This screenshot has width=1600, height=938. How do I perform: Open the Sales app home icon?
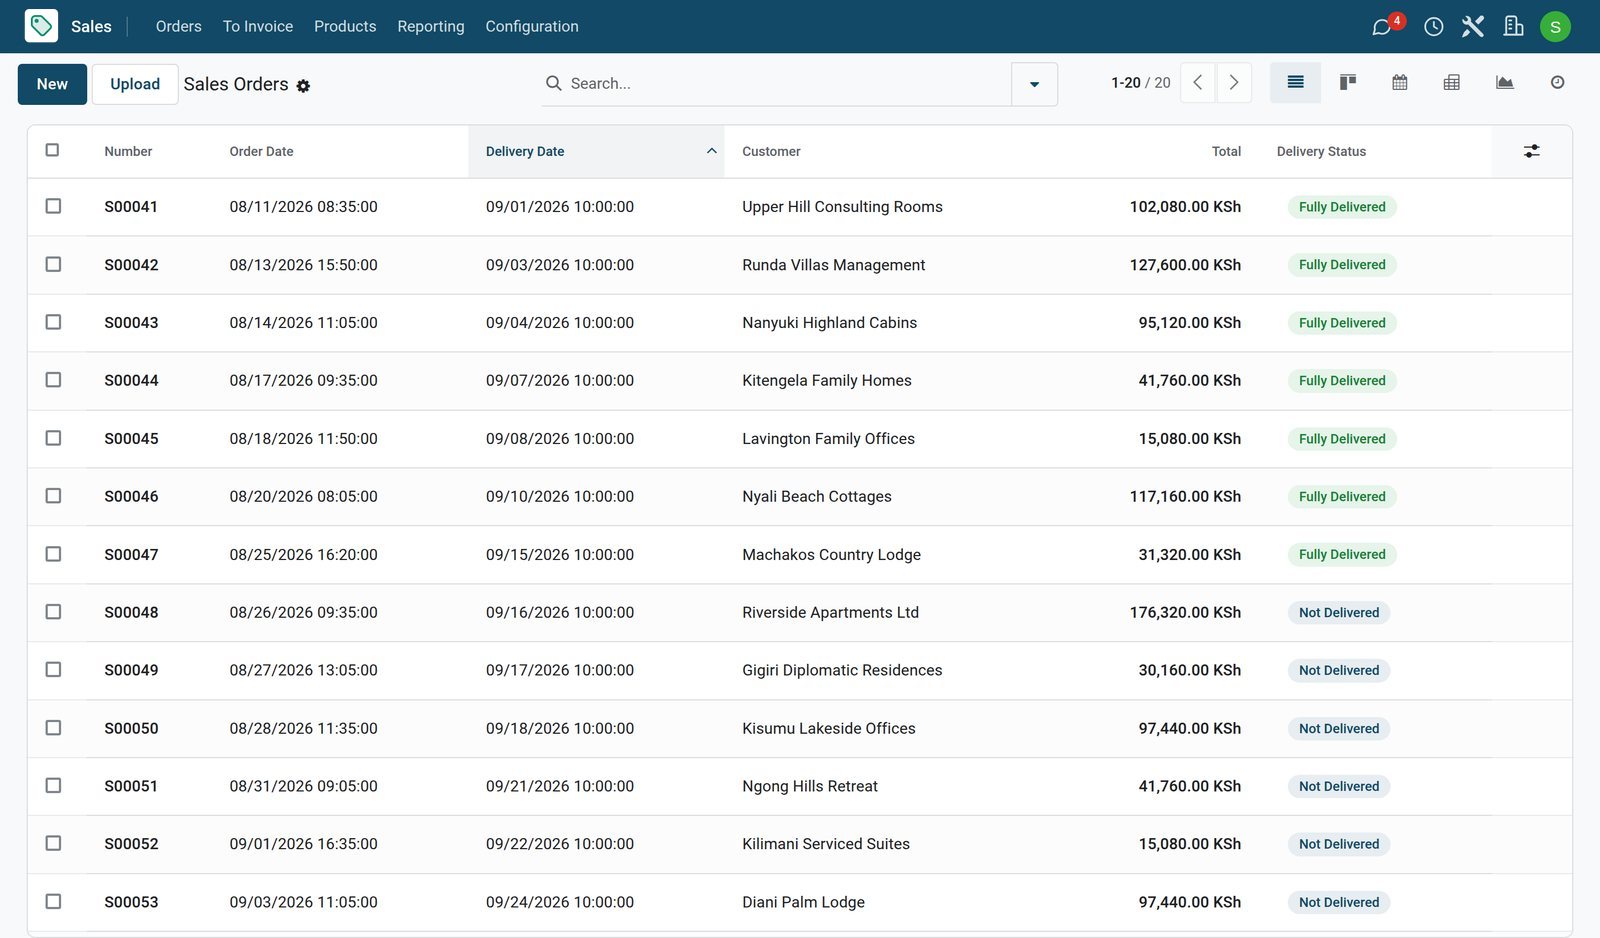[41, 26]
